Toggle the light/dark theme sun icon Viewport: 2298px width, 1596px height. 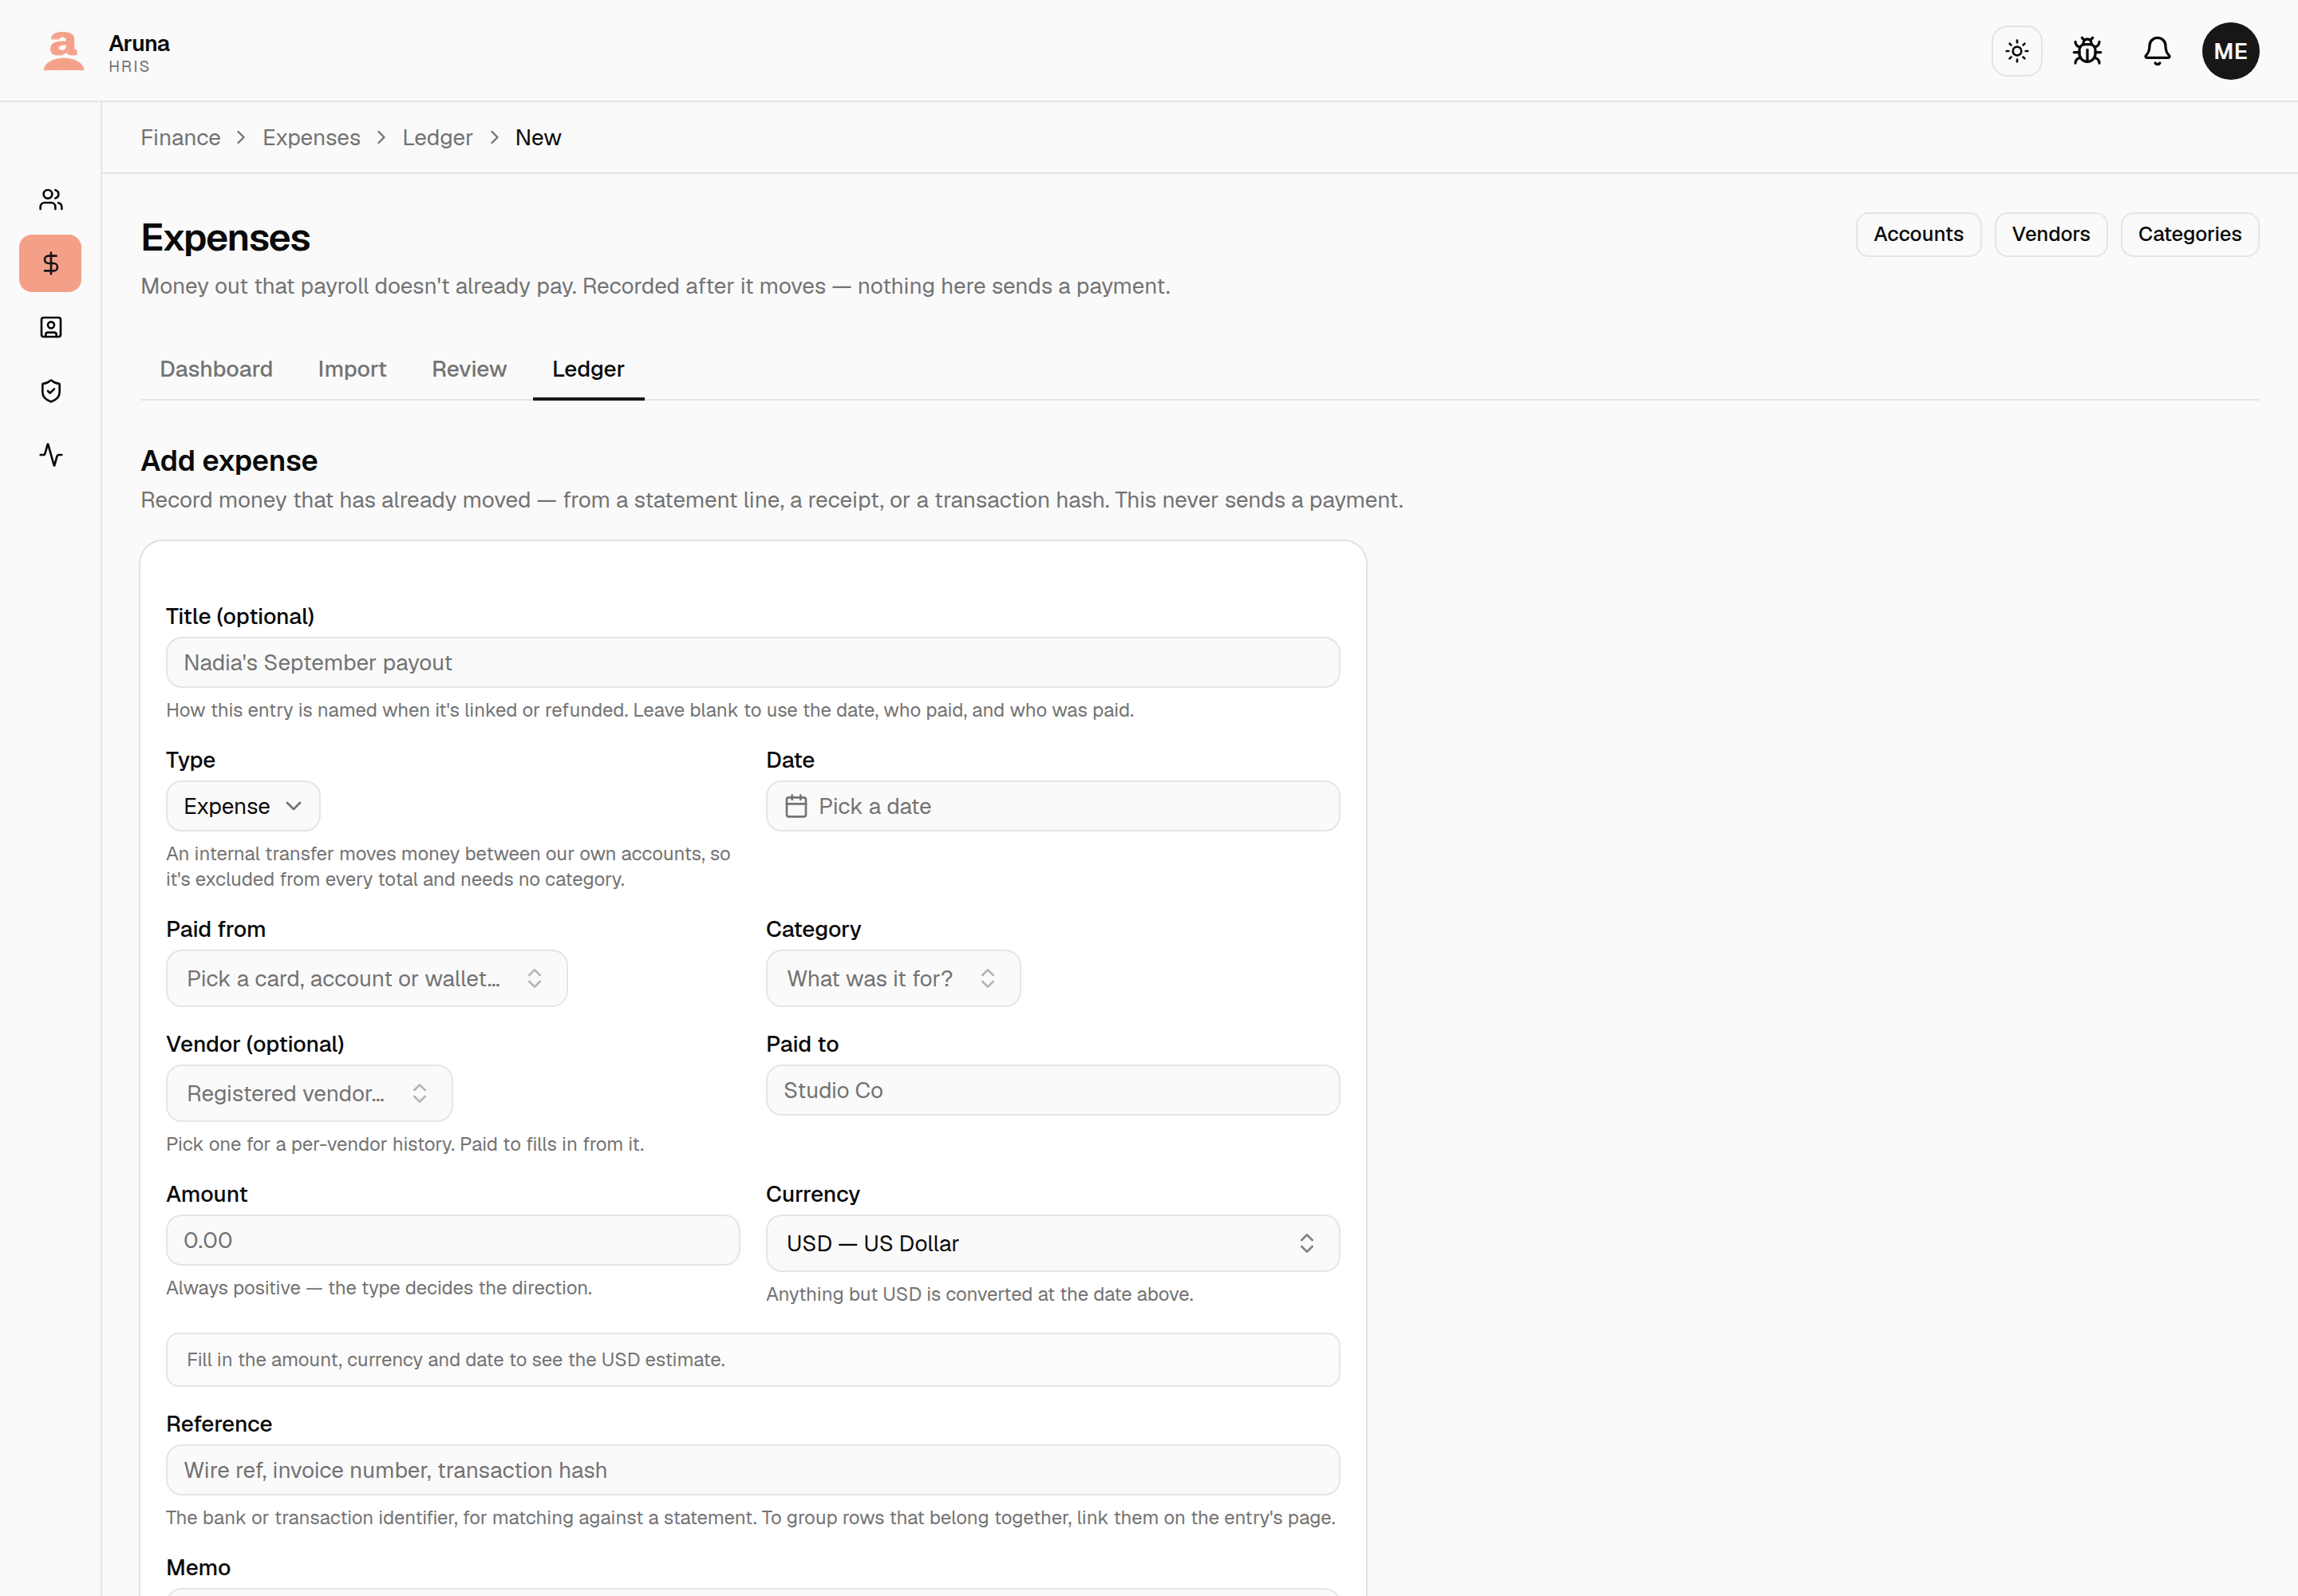pyautogui.click(x=2016, y=51)
